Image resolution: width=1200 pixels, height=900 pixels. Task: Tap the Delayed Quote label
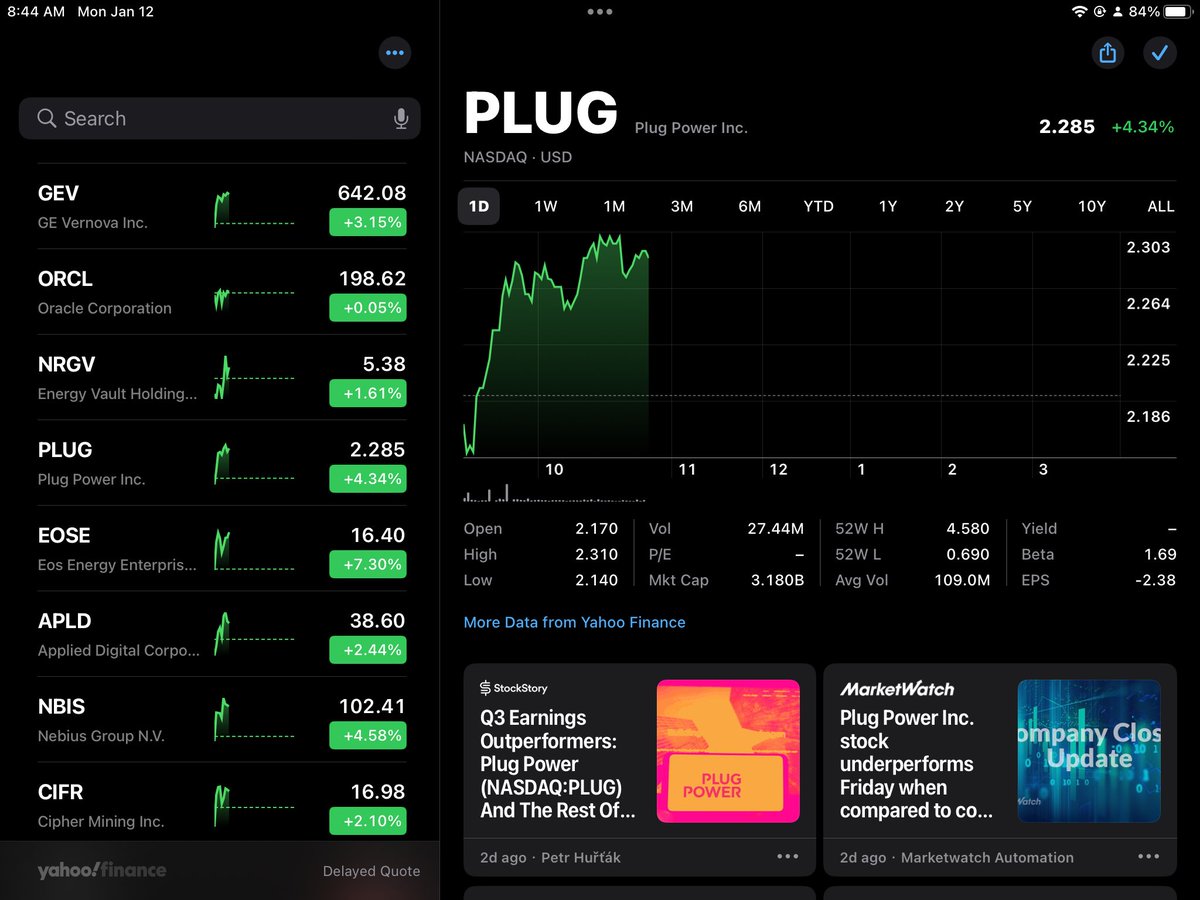pos(371,871)
